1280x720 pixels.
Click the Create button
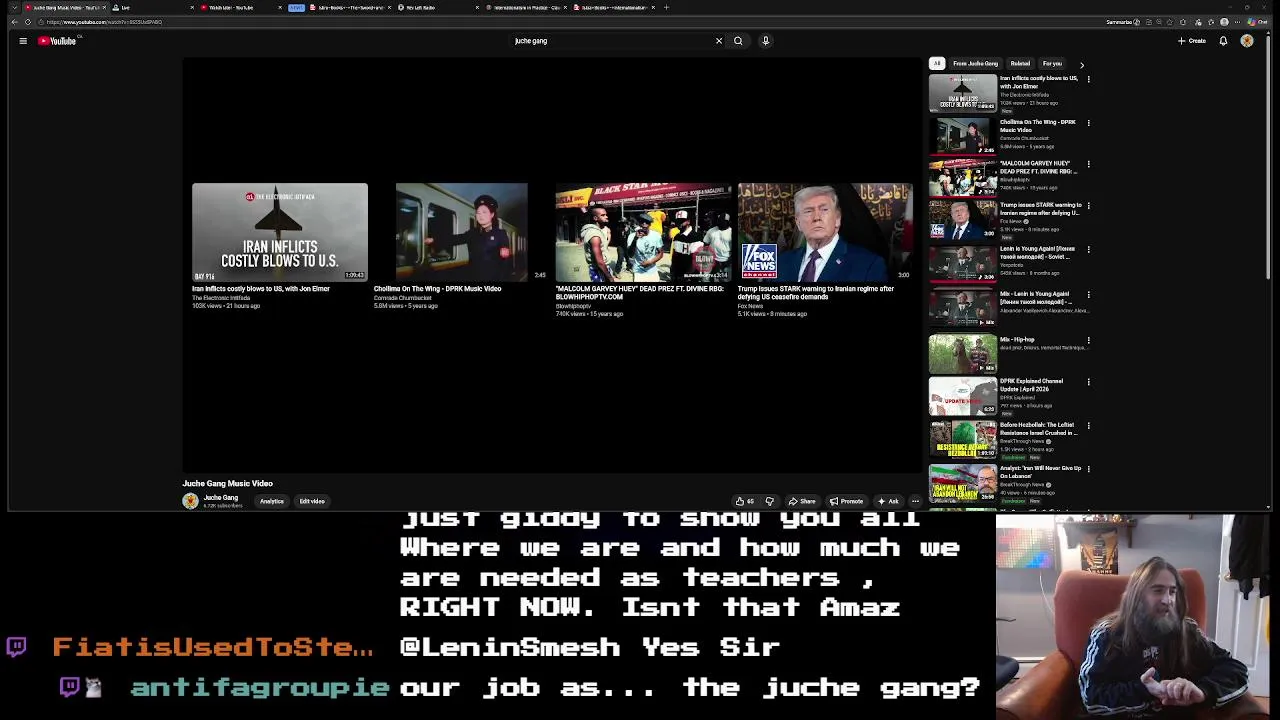[x=1192, y=41]
